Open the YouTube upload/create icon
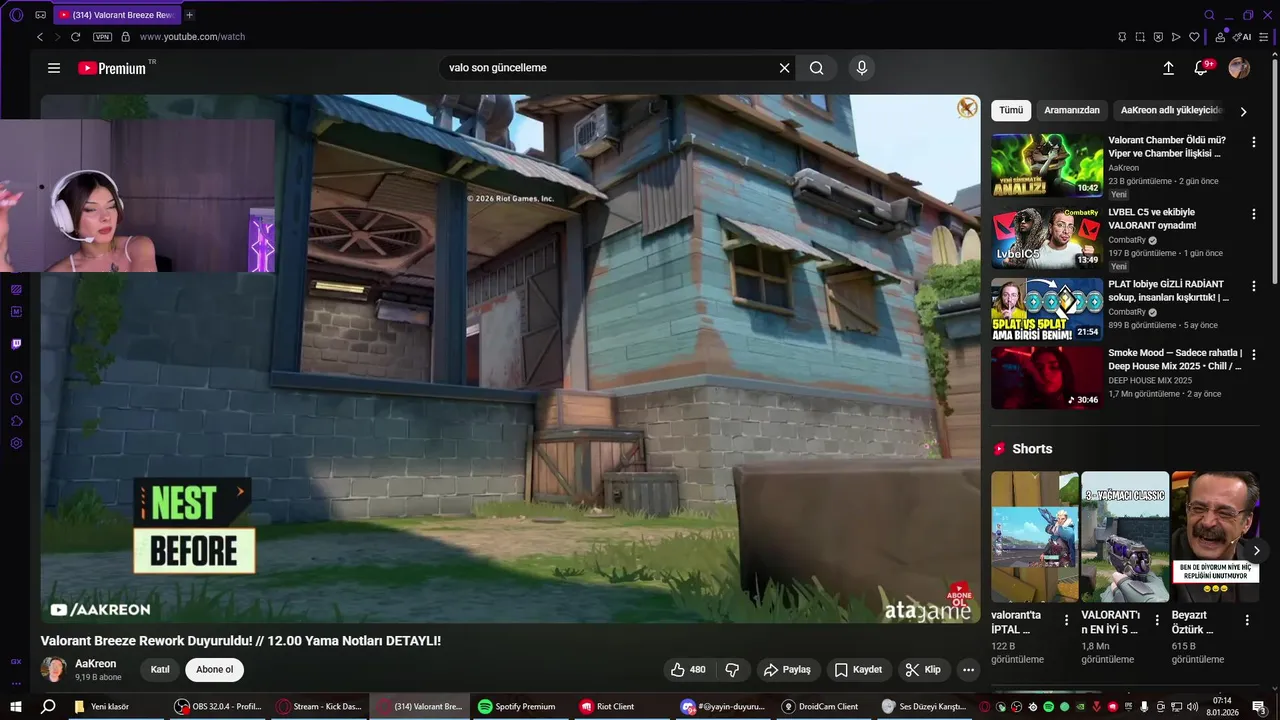 tap(1168, 68)
